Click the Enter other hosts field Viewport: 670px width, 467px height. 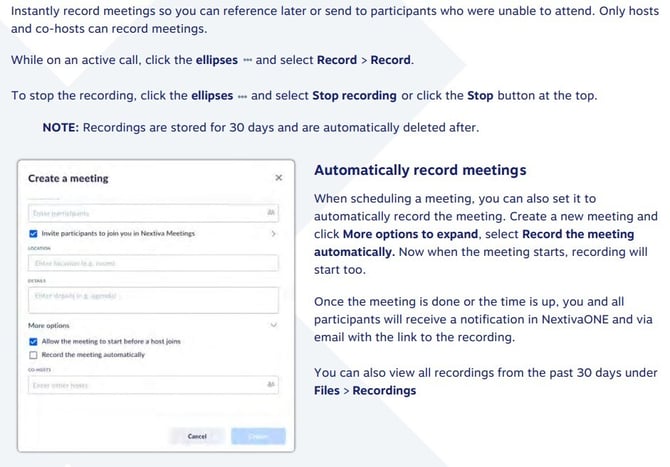(x=140, y=384)
